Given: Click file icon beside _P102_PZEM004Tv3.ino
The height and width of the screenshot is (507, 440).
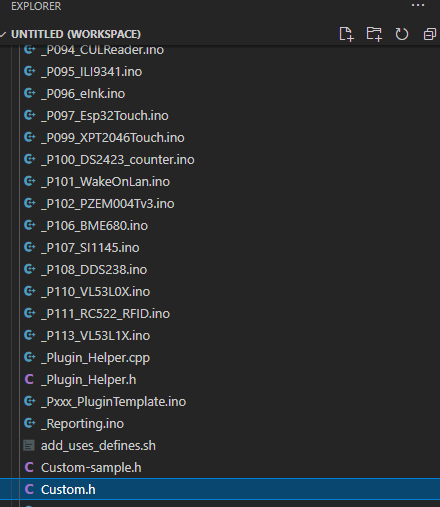Looking at the screenshot, I should (x=29, y=203).
